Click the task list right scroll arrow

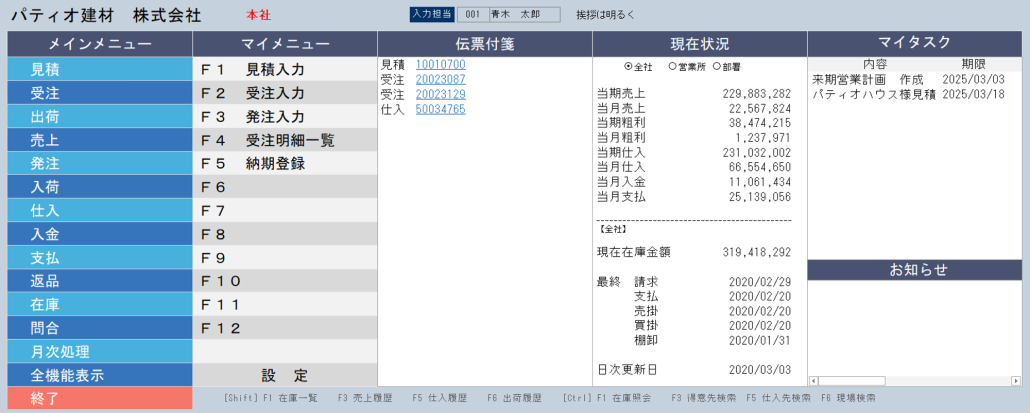(x=1017, y=380)
